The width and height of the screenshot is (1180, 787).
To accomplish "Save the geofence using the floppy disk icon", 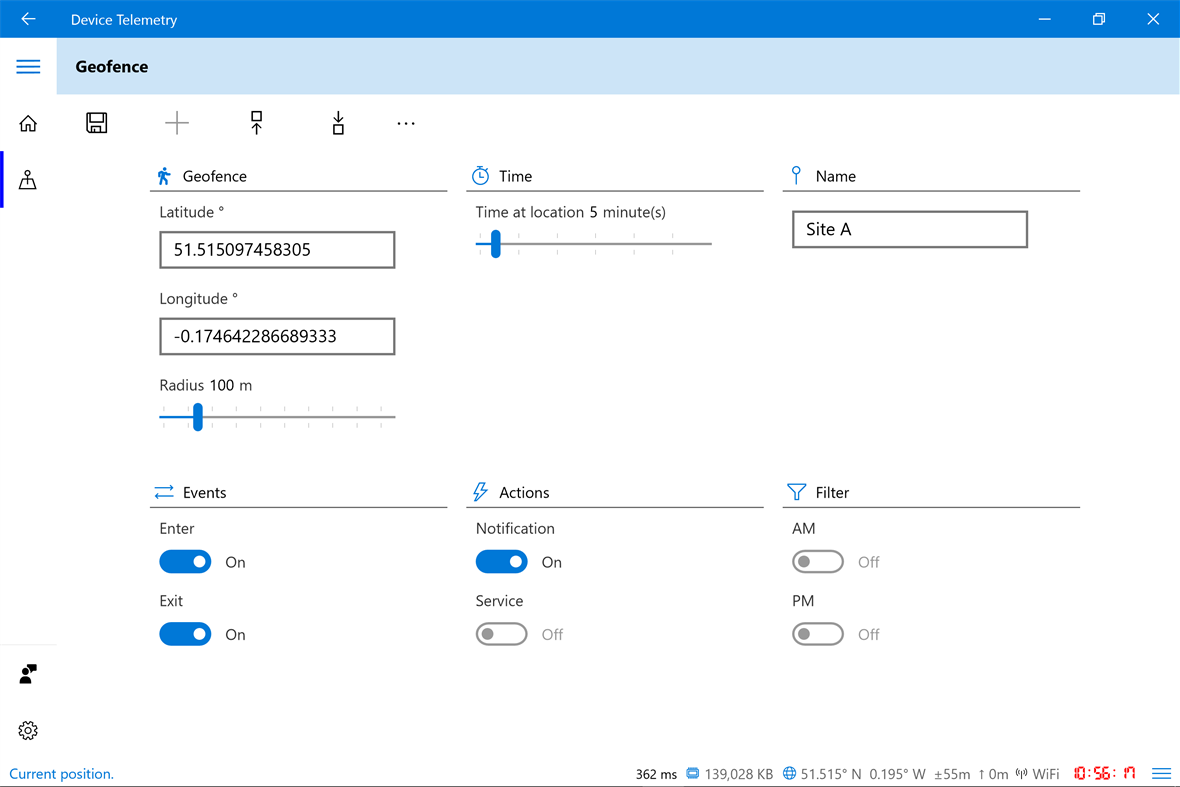I will point(97,122).
